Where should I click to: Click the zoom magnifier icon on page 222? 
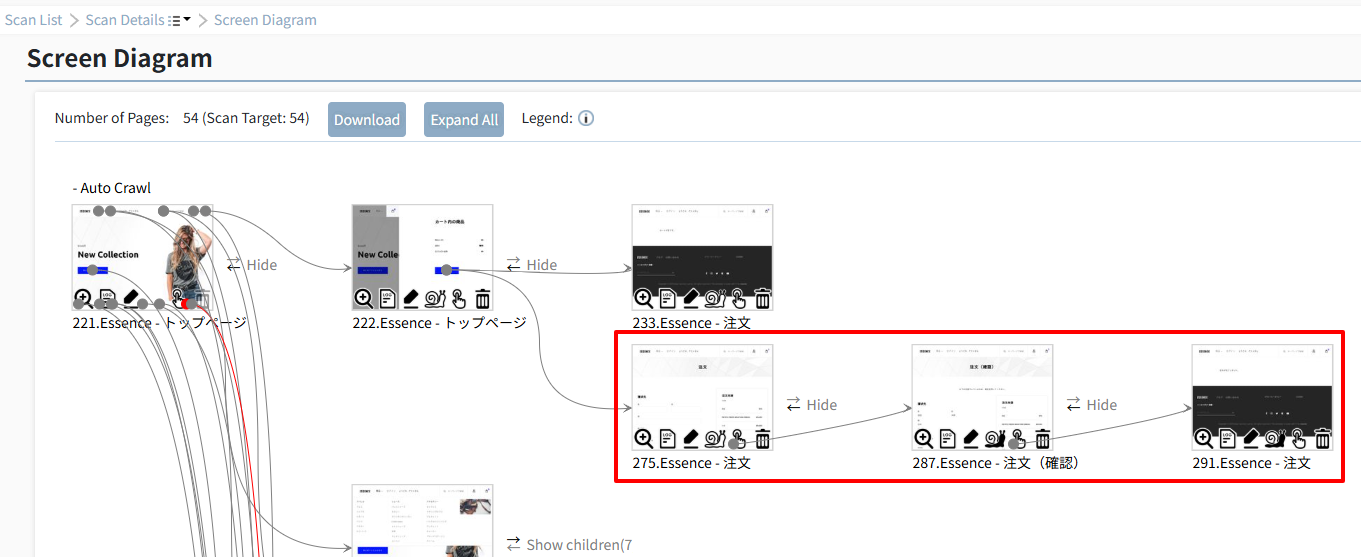[363, 298]
